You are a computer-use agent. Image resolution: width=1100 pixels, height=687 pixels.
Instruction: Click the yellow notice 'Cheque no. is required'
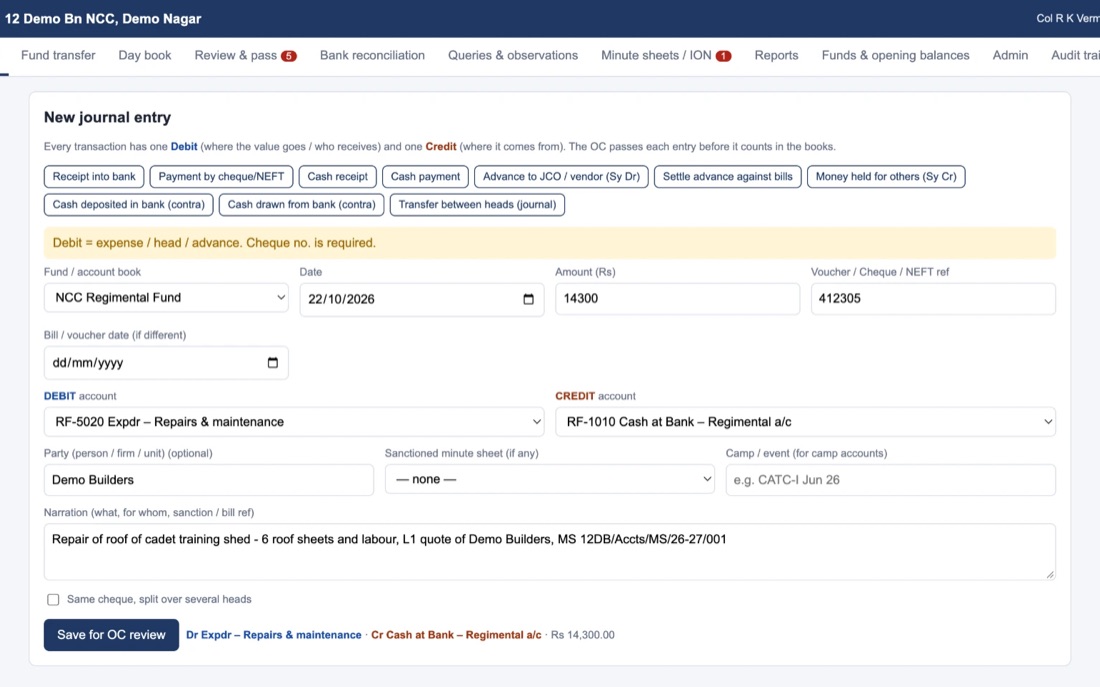549,243
